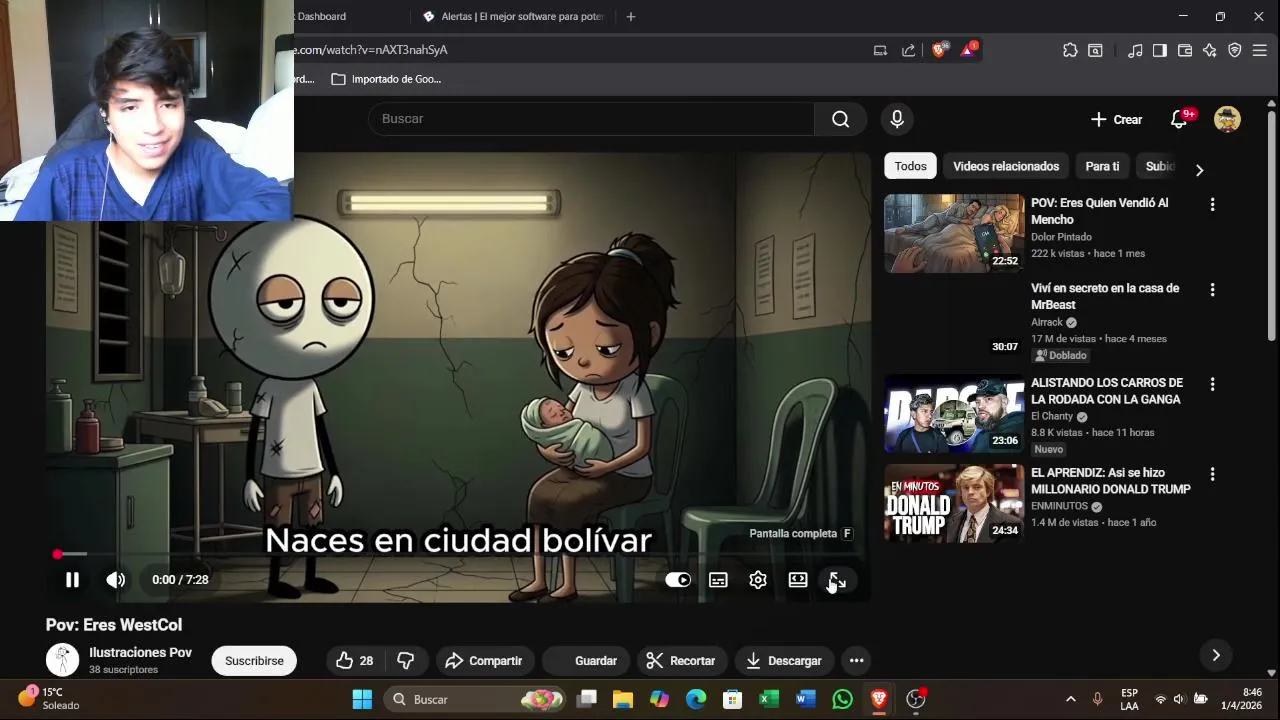The image size is (1280, 720).
Task: Select the Todos filter chip
Action: pyautogui.click(x=910, y=166)
